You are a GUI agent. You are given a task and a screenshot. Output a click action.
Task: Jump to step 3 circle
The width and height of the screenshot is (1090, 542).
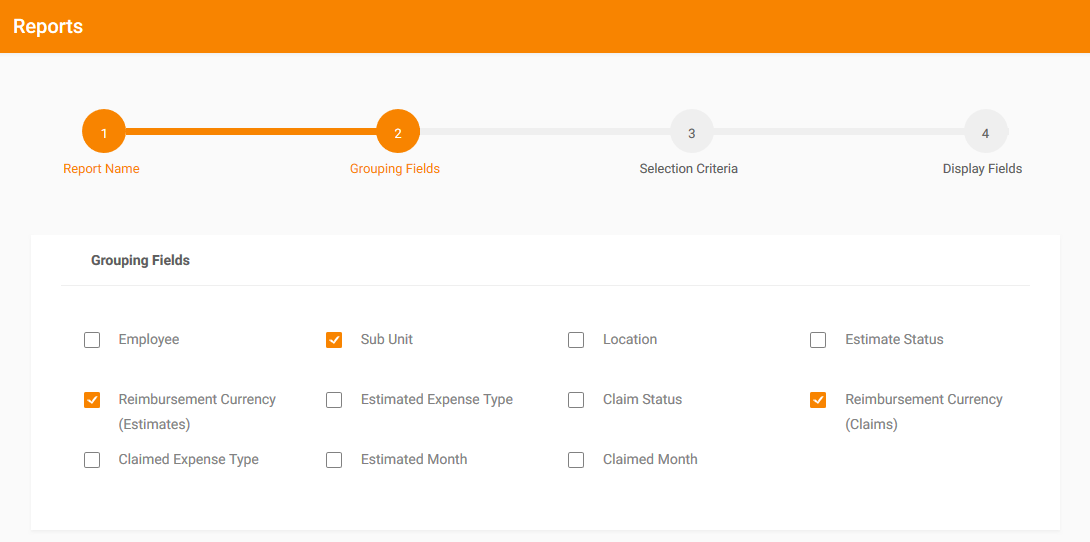(x=692, y=131)
